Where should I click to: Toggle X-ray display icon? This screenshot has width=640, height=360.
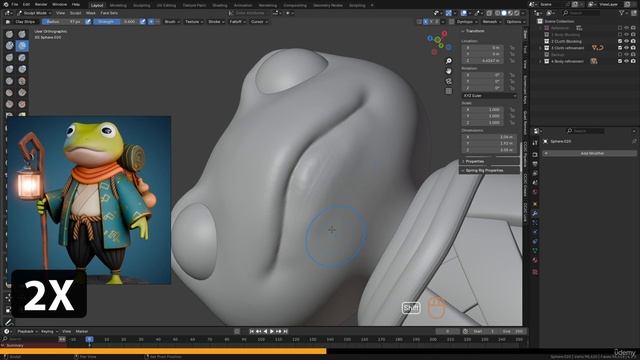click(489, 13)
